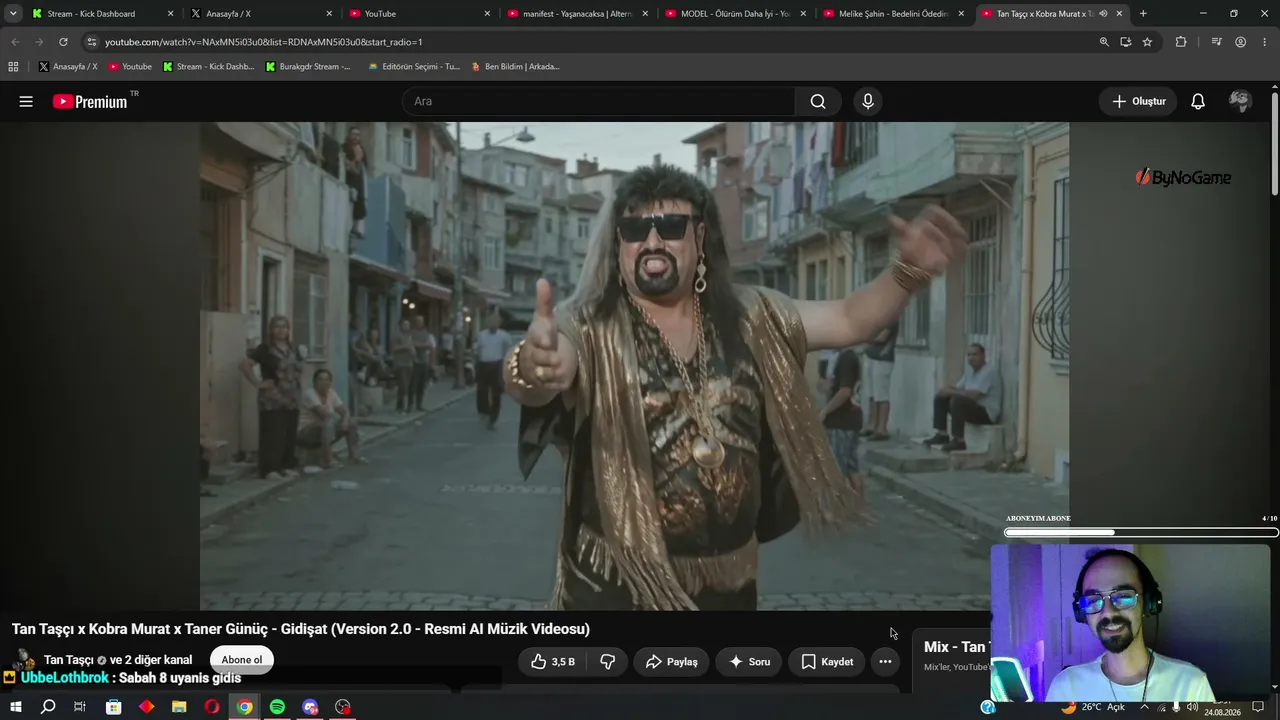1280x720 pixels.
Task: Open Ben Bildim | Arkada... bookmark
Action: pyautogui.click(x=515, y=67)
